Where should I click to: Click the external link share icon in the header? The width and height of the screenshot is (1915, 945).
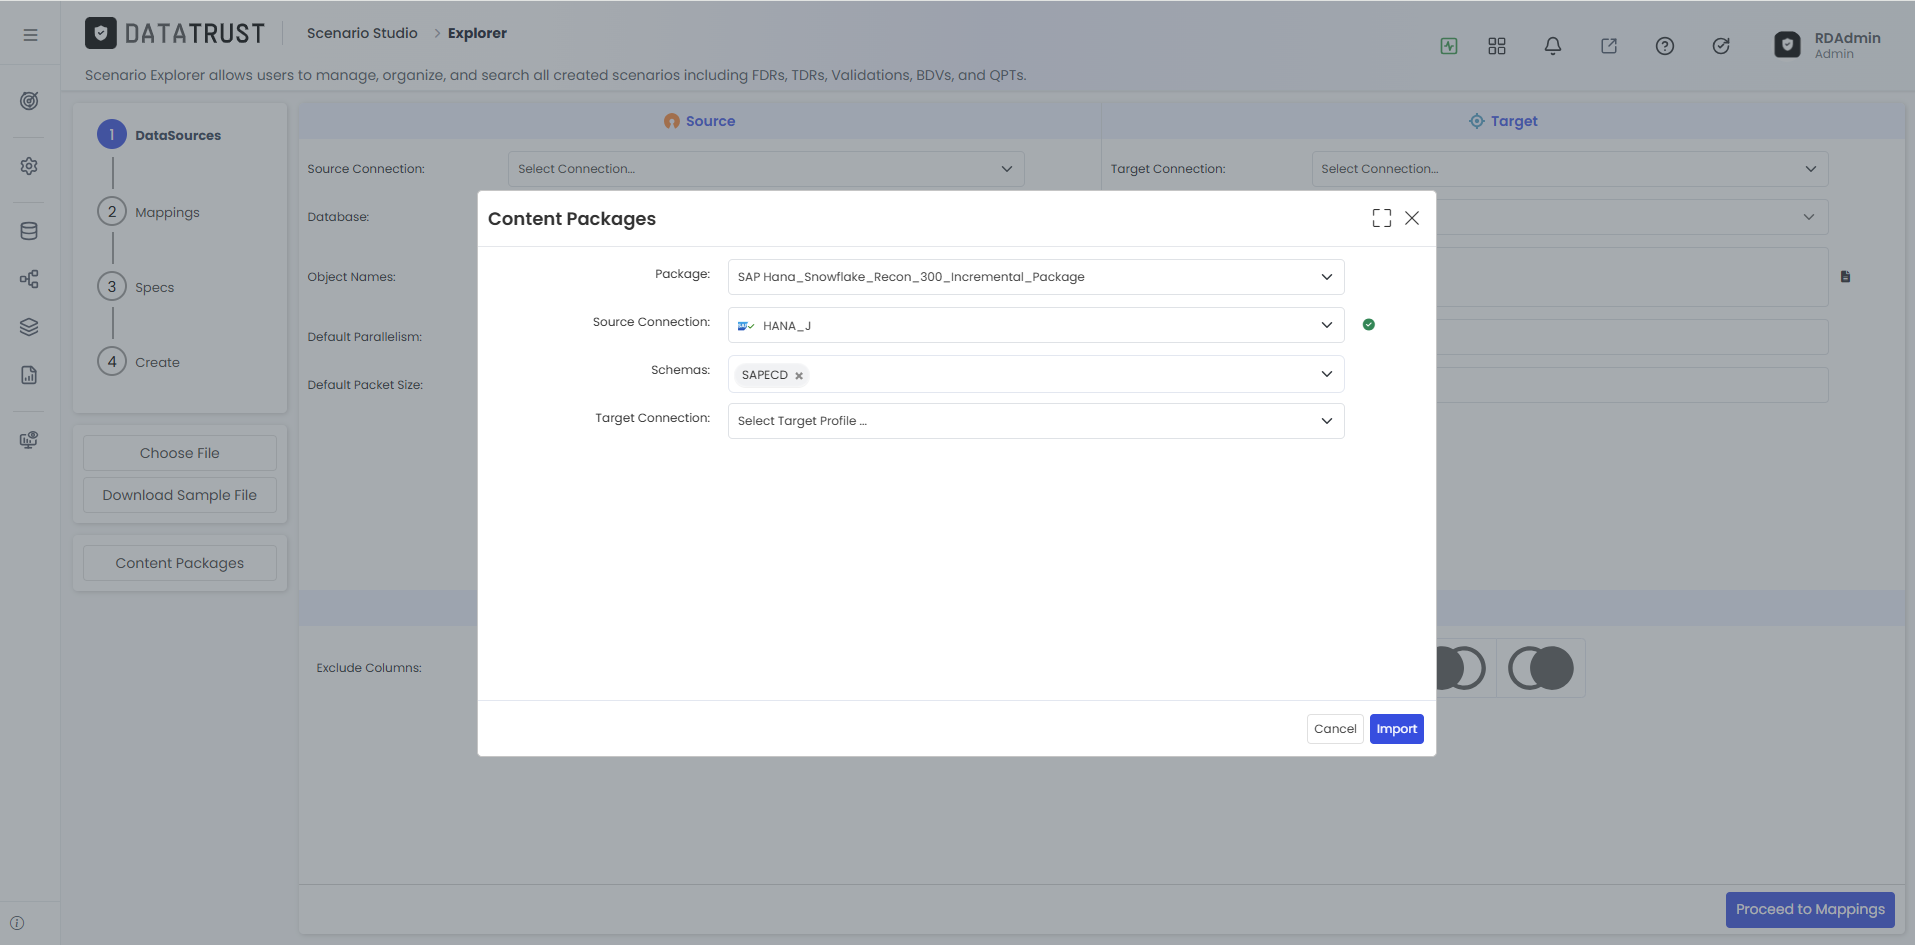1609,46
